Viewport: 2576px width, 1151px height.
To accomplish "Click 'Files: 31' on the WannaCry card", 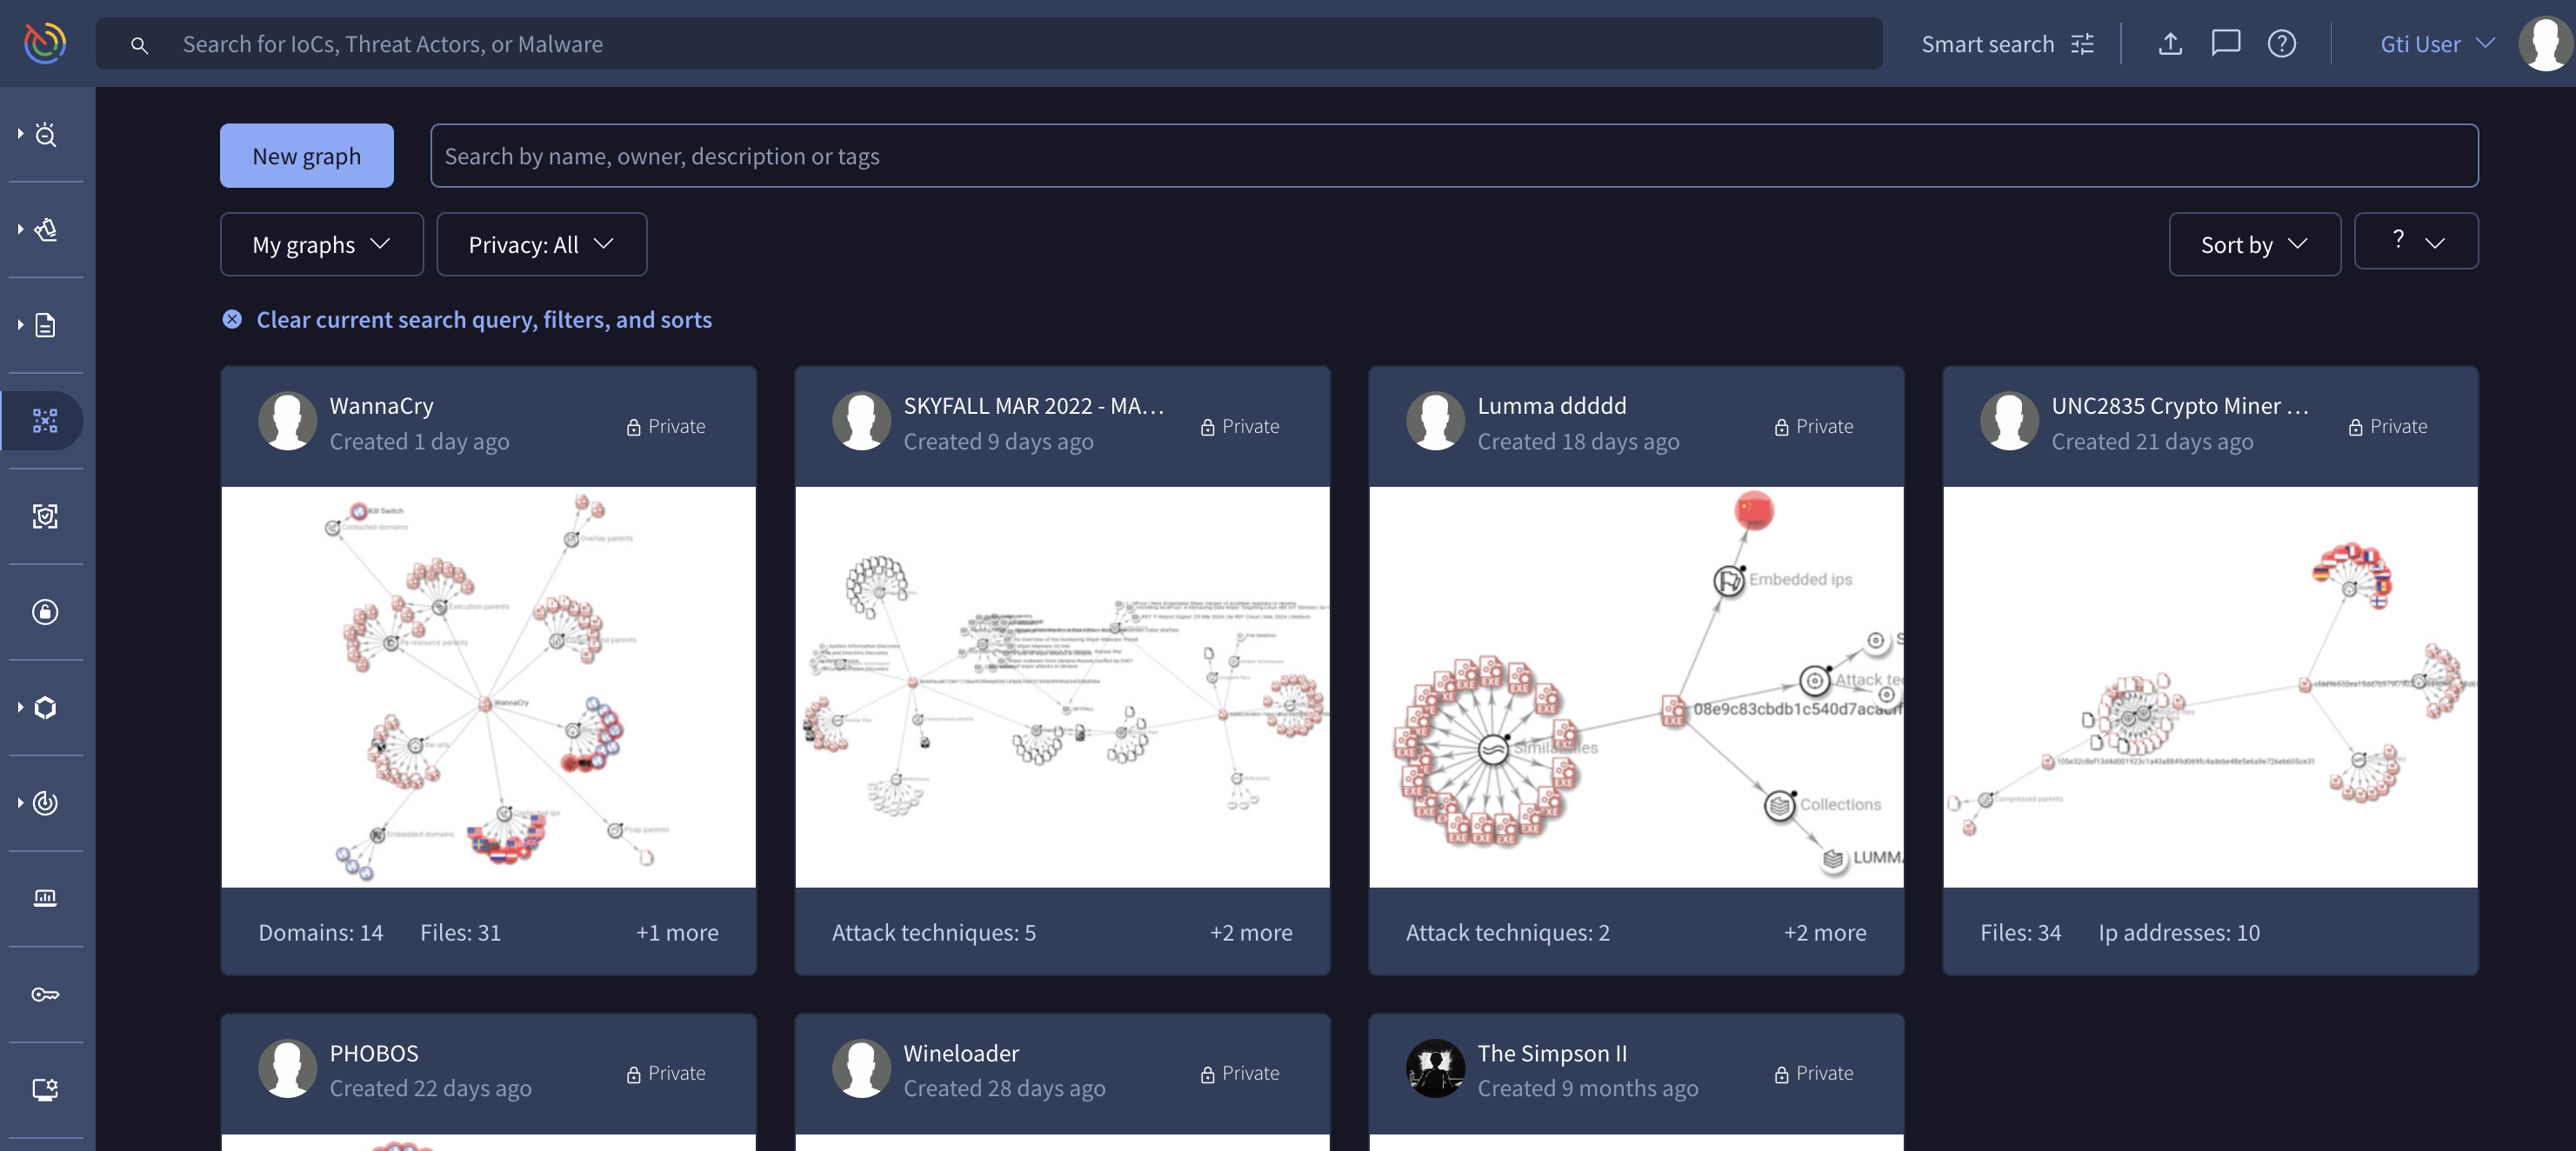I will pos(460,932).
